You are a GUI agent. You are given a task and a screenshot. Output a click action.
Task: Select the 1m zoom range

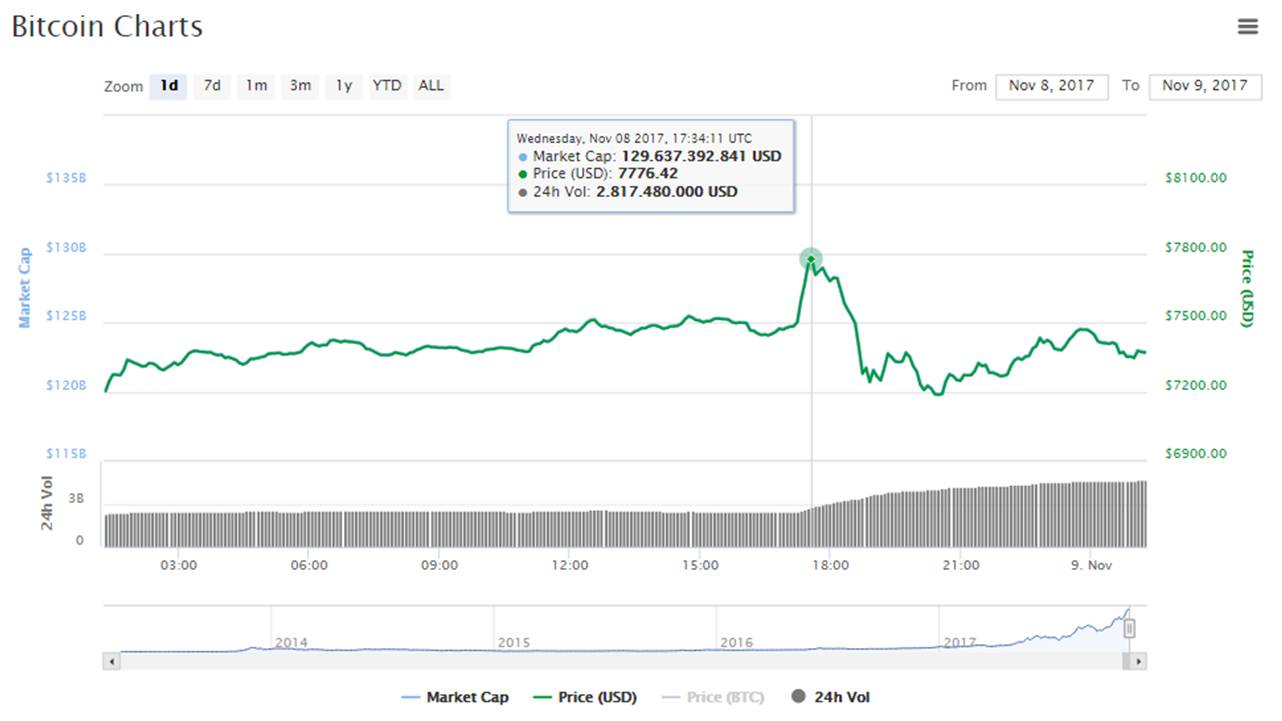point(256,86)
